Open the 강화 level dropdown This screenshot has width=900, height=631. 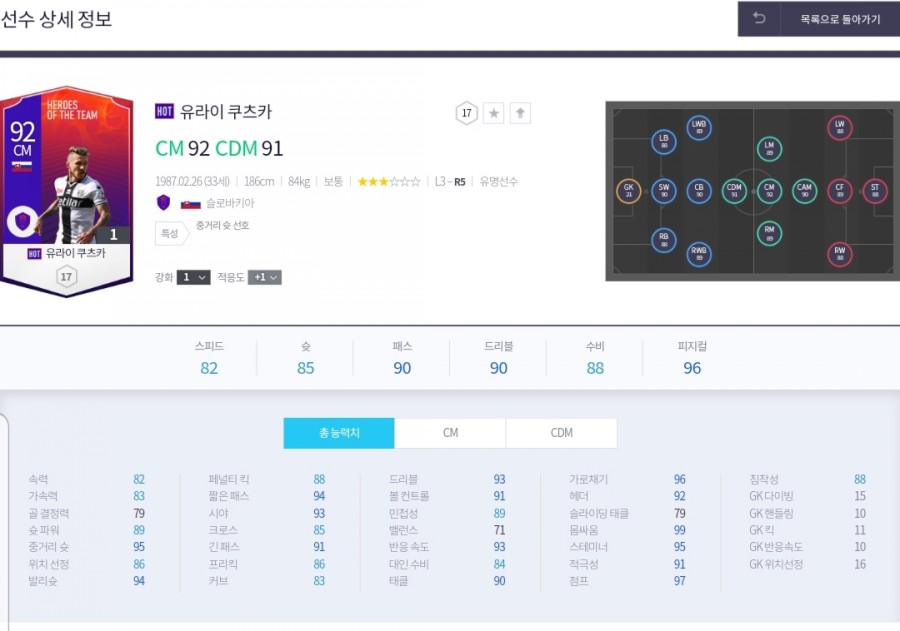[x=193, y=277]
